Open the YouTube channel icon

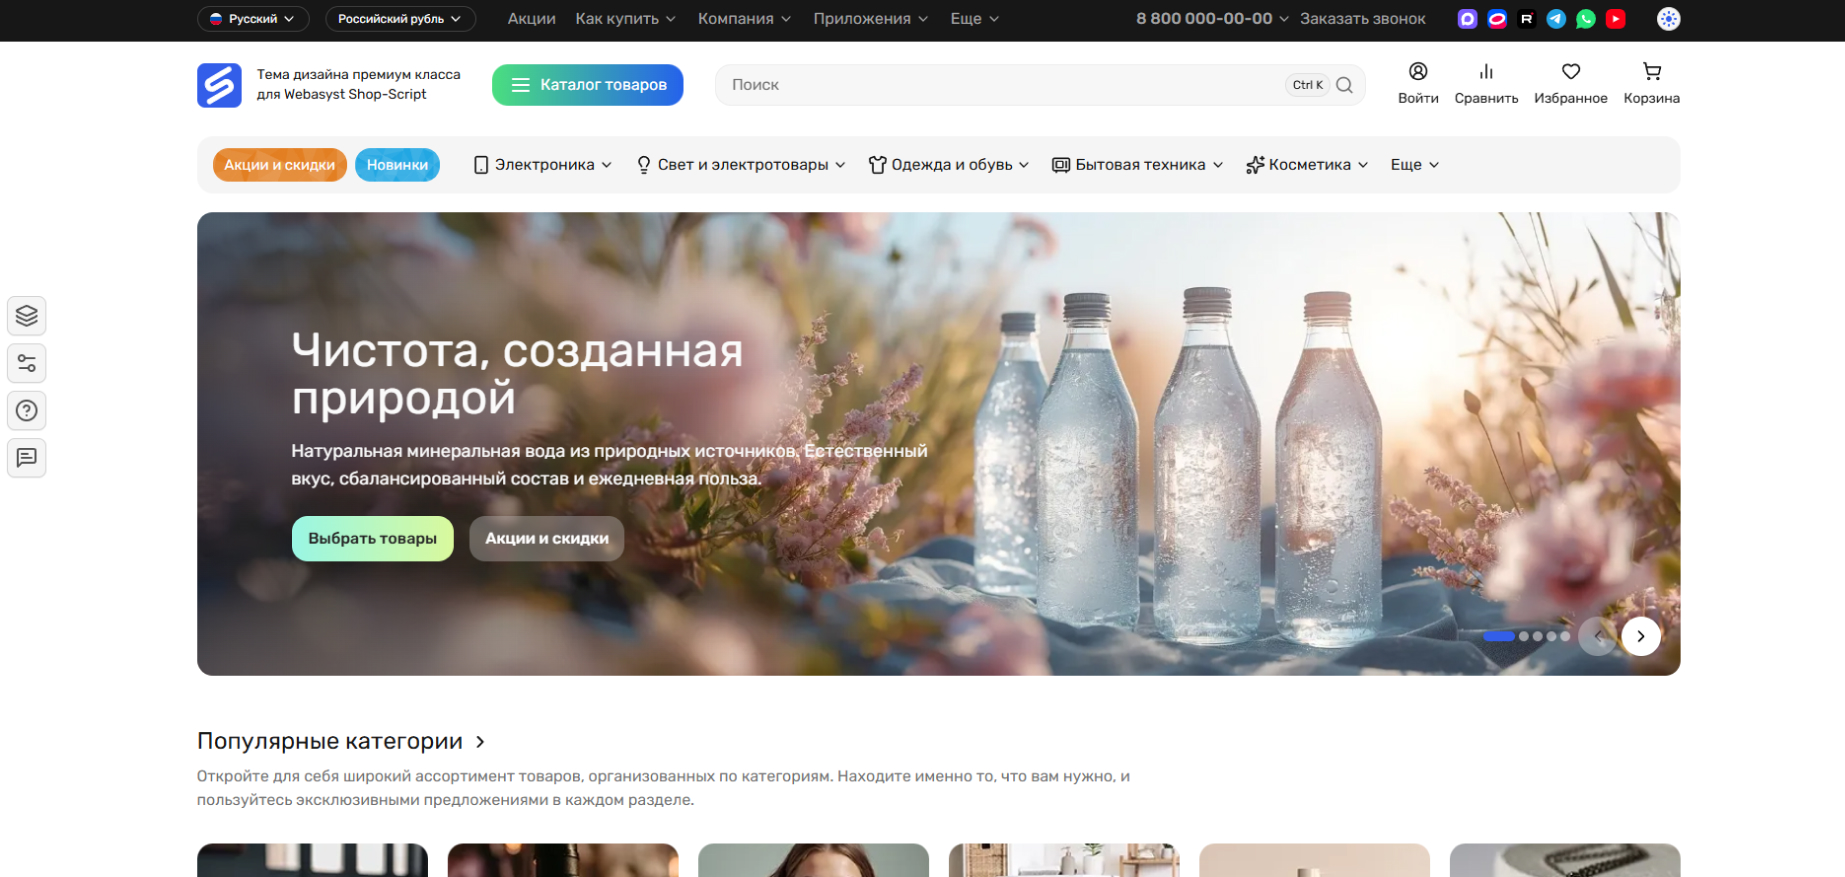tap(1615, 19)
